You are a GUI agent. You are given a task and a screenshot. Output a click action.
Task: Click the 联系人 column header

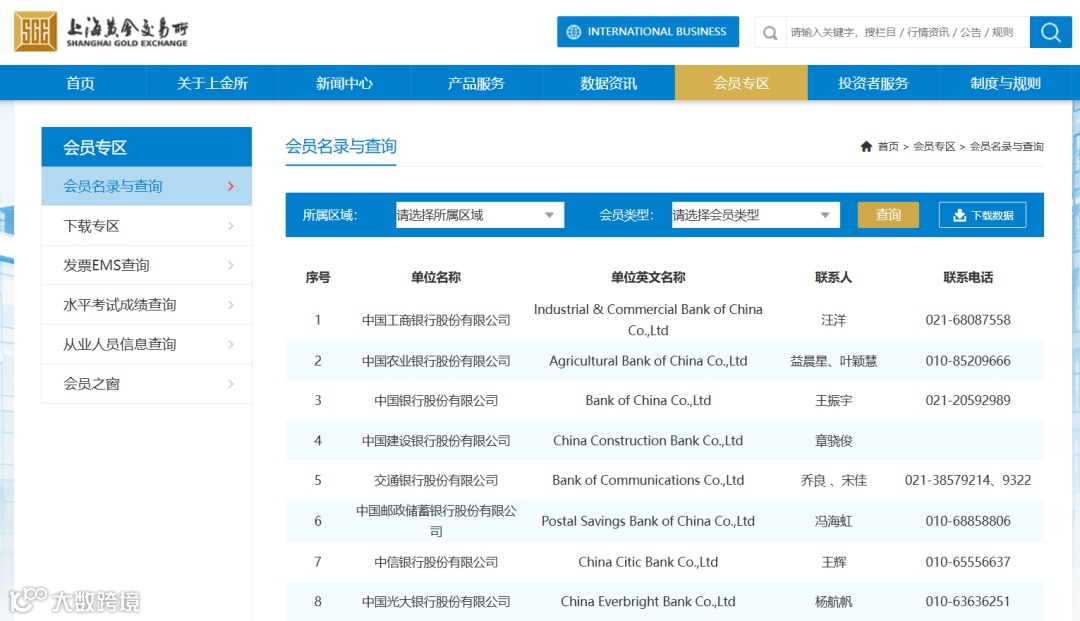point(833,277)
